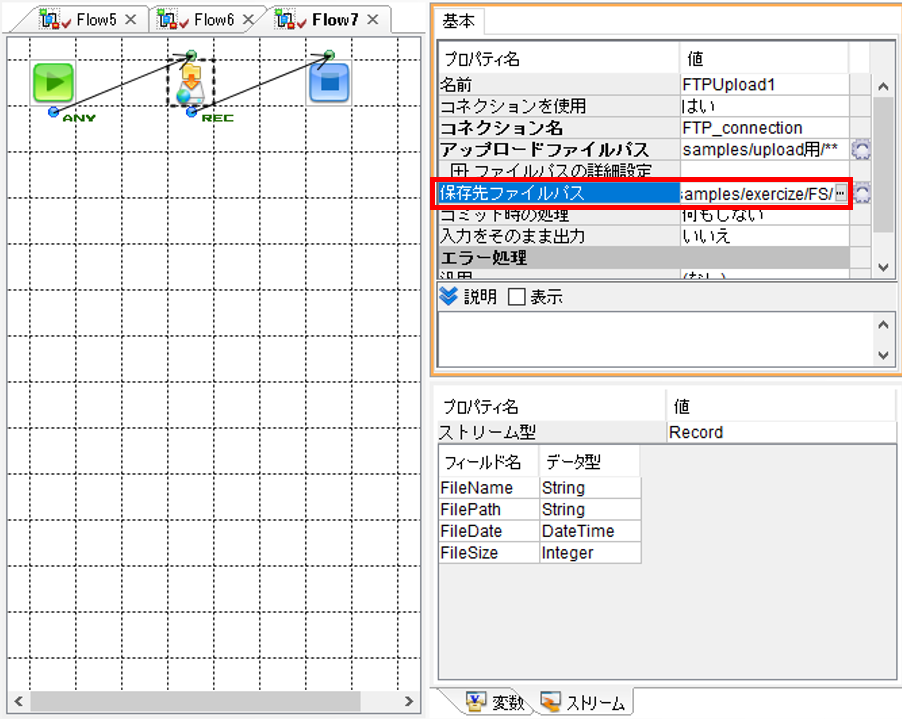Click the upper プロパティ名 column header
Screen dimensions: 902x719
tap(559, 58)
